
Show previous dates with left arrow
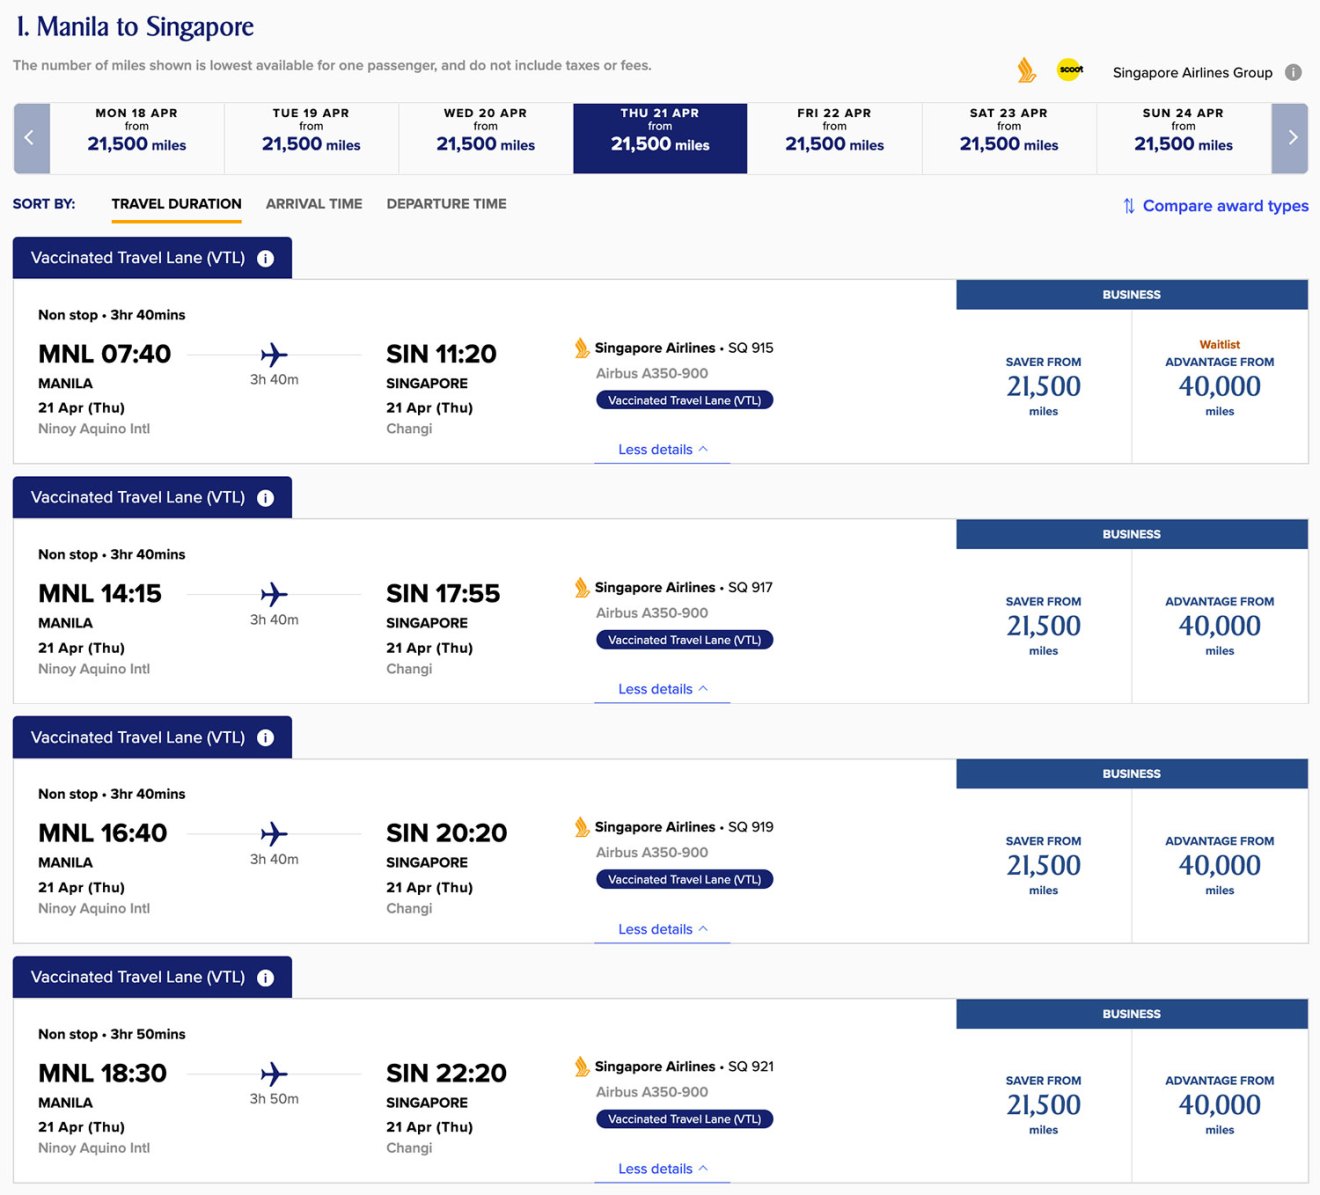click(x=30, y=138)
